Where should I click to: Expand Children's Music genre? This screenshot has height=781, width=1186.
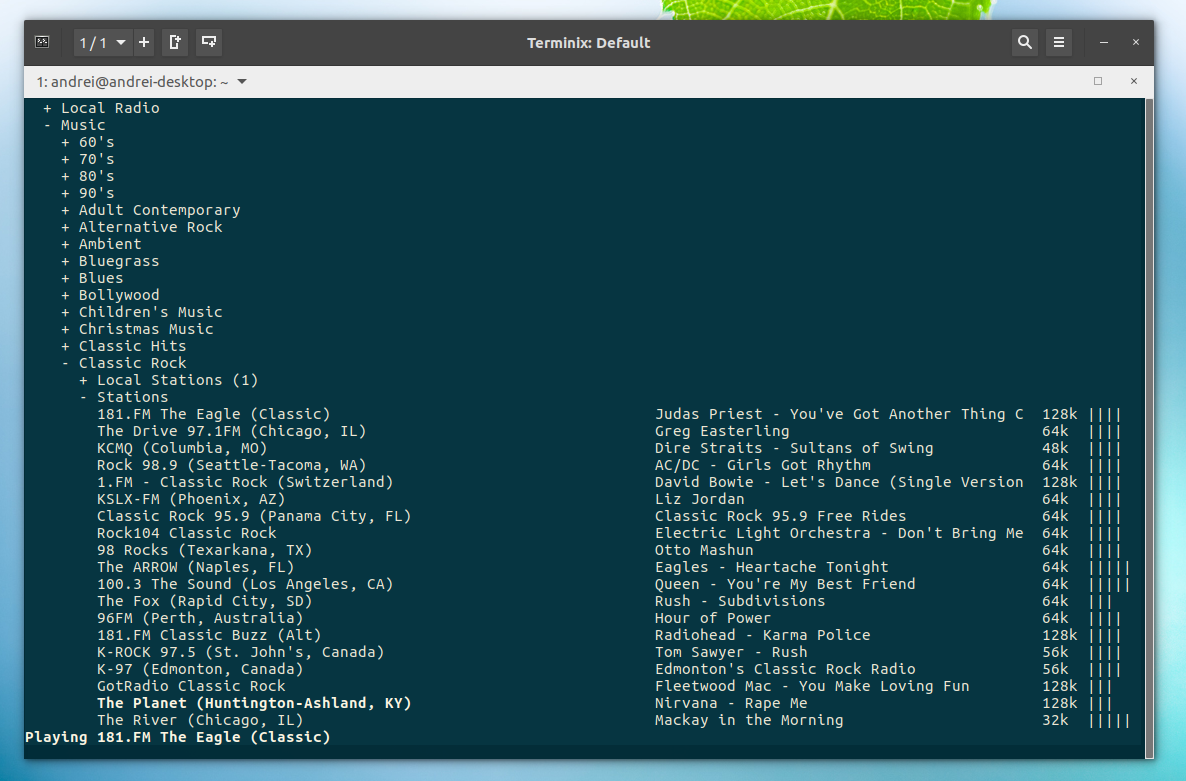click(141, 312)
